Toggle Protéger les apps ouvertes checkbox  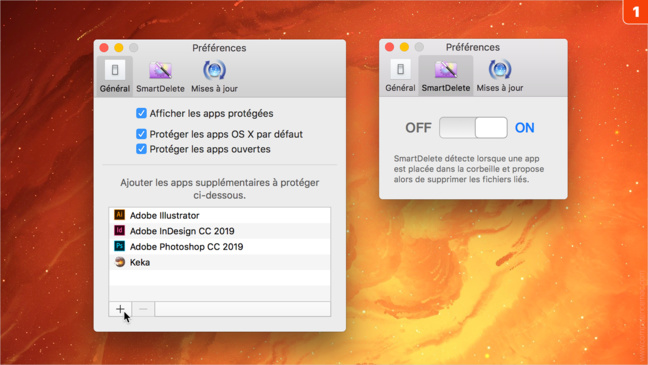[141, 149]
